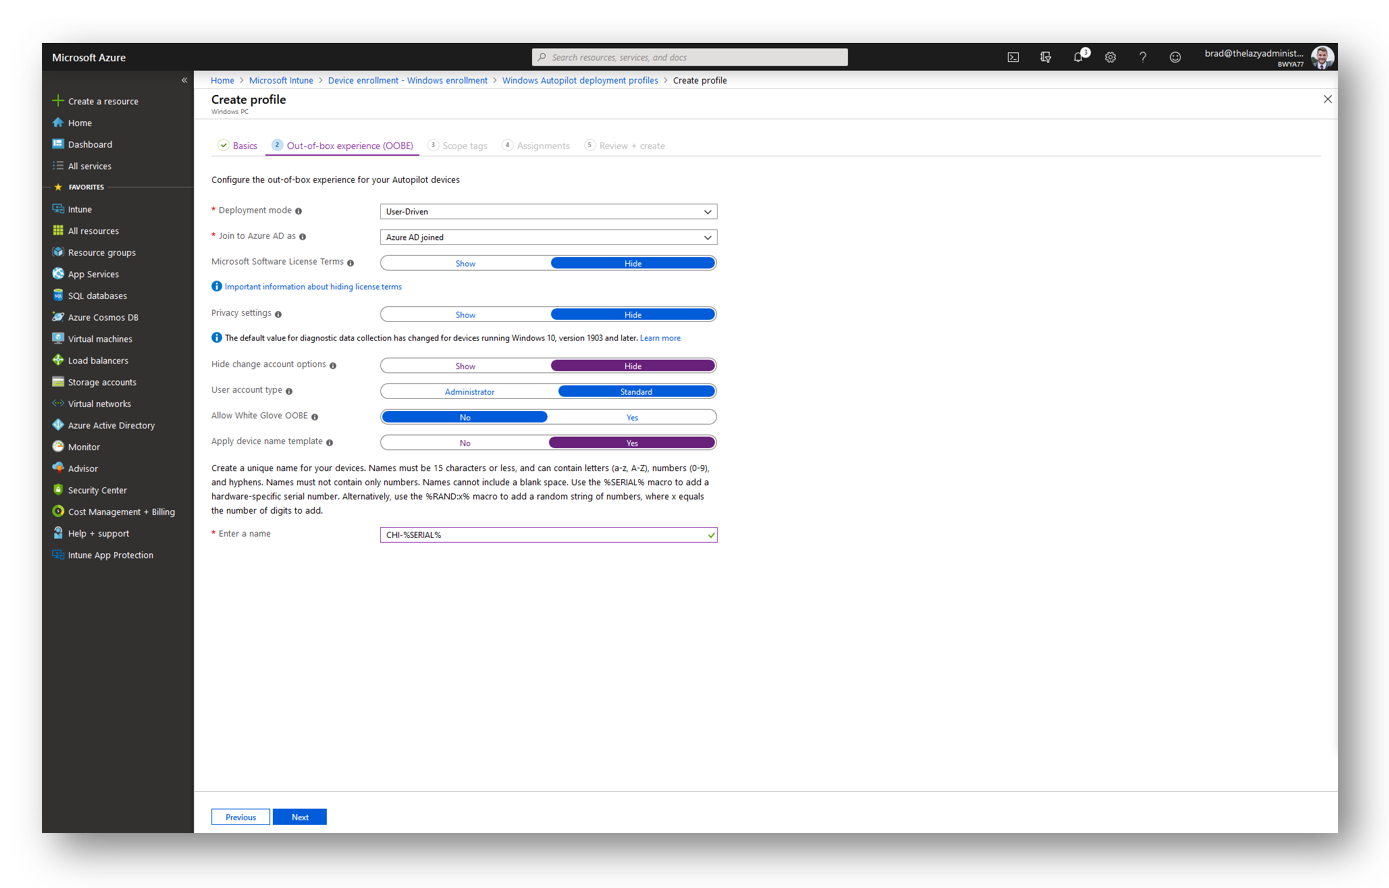Open the directory and subscription filter icon
Viewport: 1389px width, 888px height.
(1046, 58)
